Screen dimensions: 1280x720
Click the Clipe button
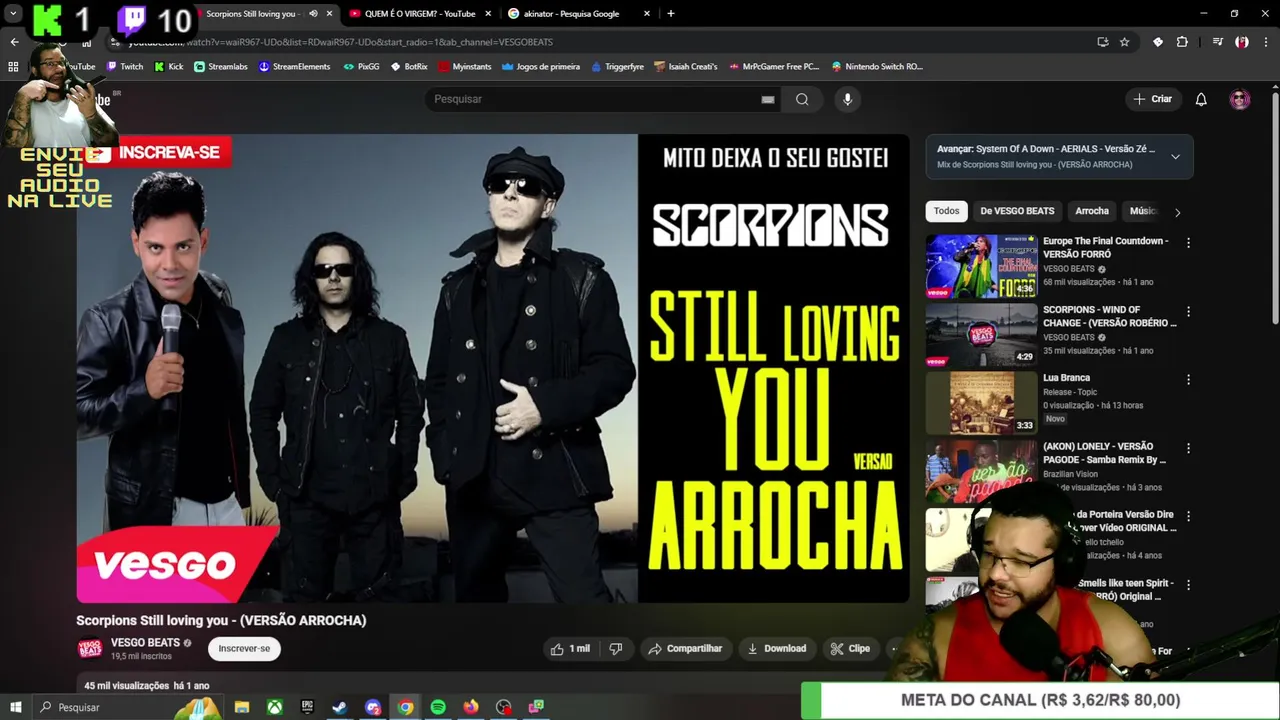tap(850, 649)
